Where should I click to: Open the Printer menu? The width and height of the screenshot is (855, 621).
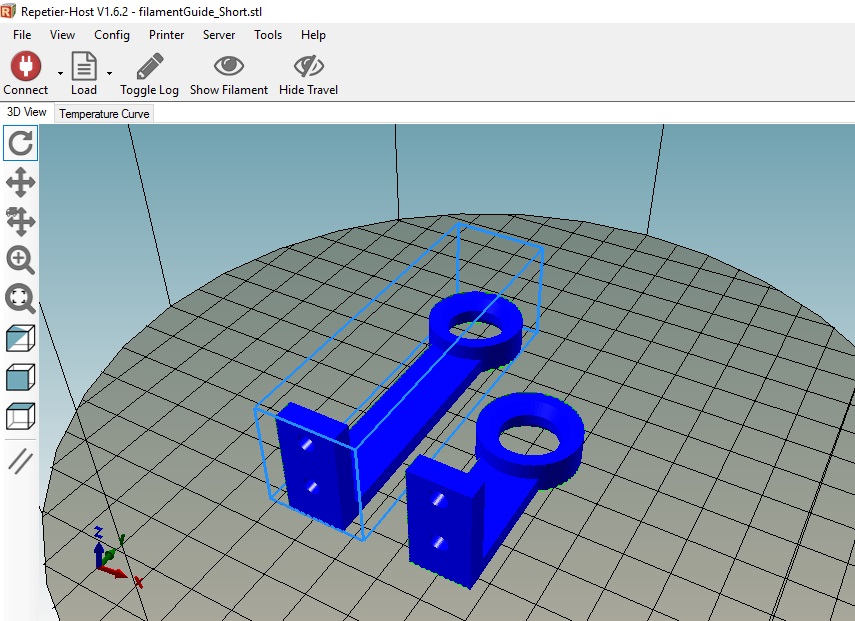pos(166,35)
